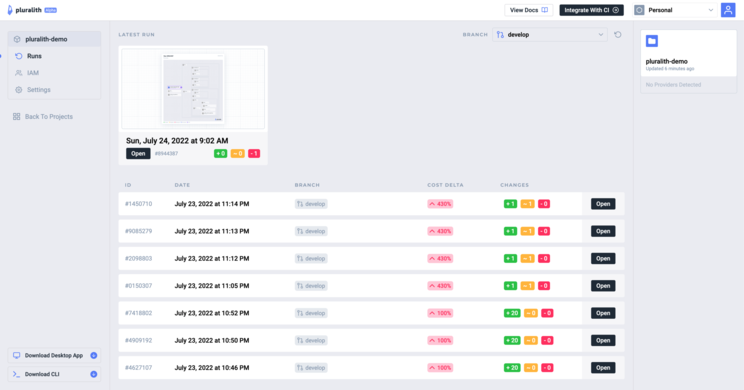Click 100% cost delta in row #4627107

(440, 368)
